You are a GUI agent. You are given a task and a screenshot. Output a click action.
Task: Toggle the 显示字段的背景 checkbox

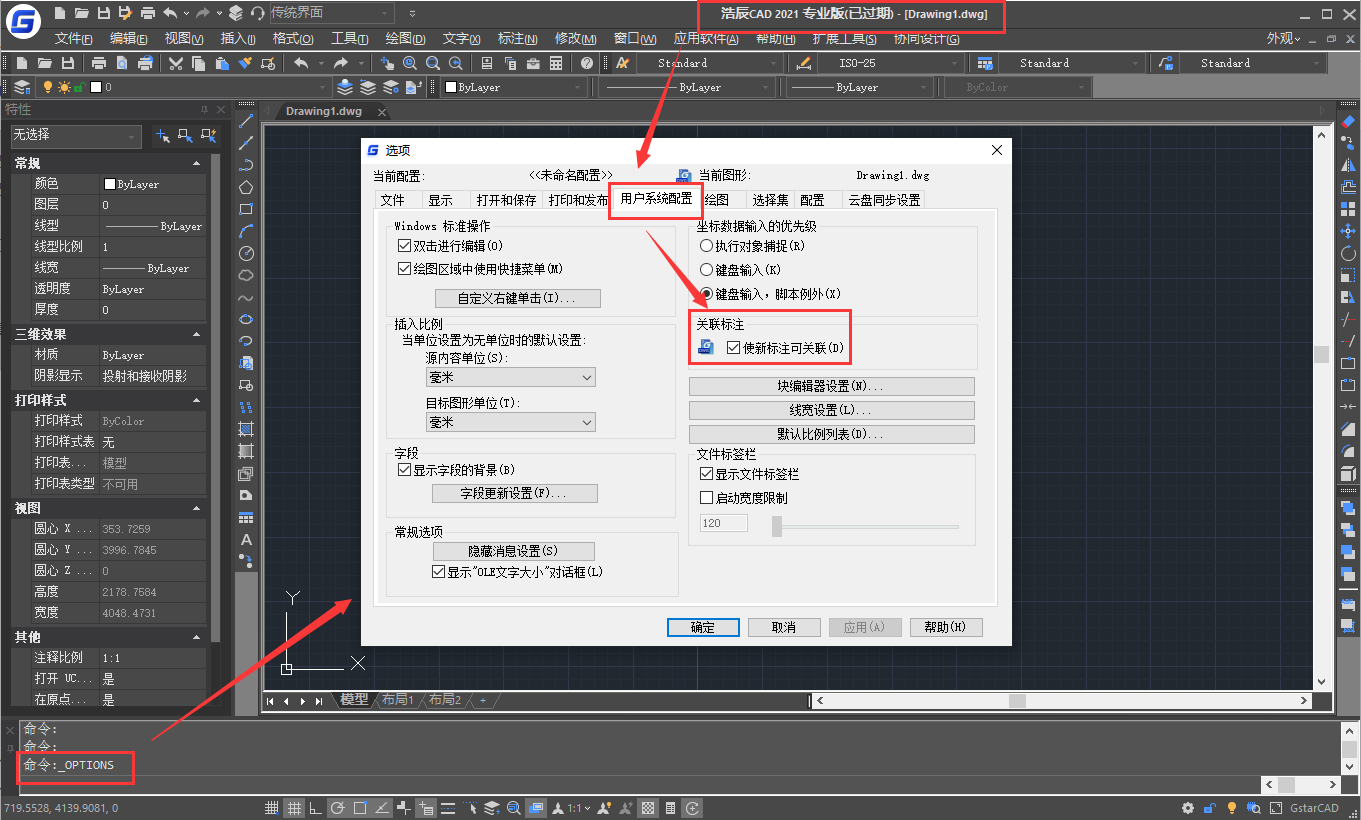point(405,469)
